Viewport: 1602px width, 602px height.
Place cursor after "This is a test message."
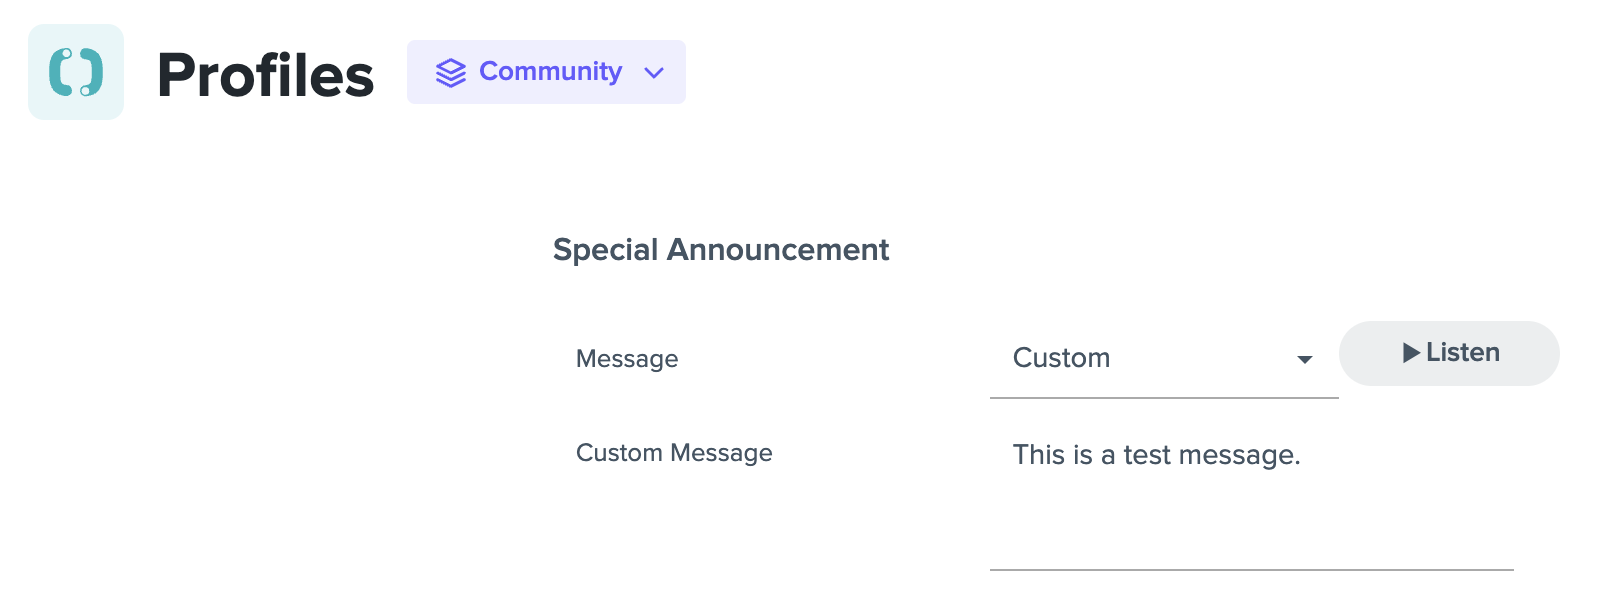(1303, 455)
